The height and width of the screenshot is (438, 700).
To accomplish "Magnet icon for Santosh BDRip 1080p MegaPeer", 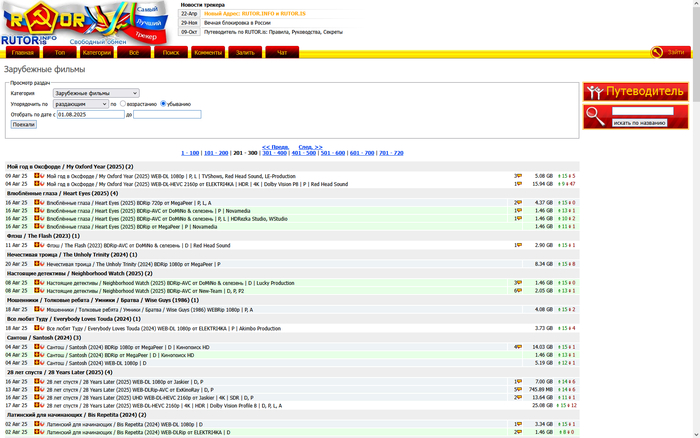I will (42, 347).
